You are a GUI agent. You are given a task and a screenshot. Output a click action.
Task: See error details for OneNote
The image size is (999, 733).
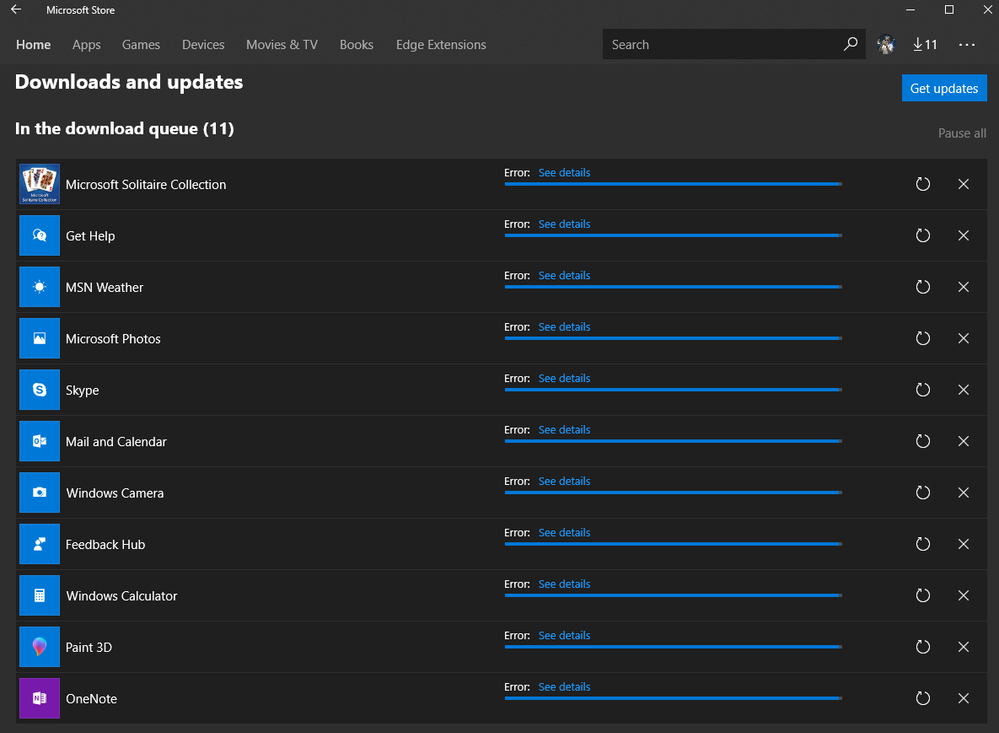coord(564,687)
